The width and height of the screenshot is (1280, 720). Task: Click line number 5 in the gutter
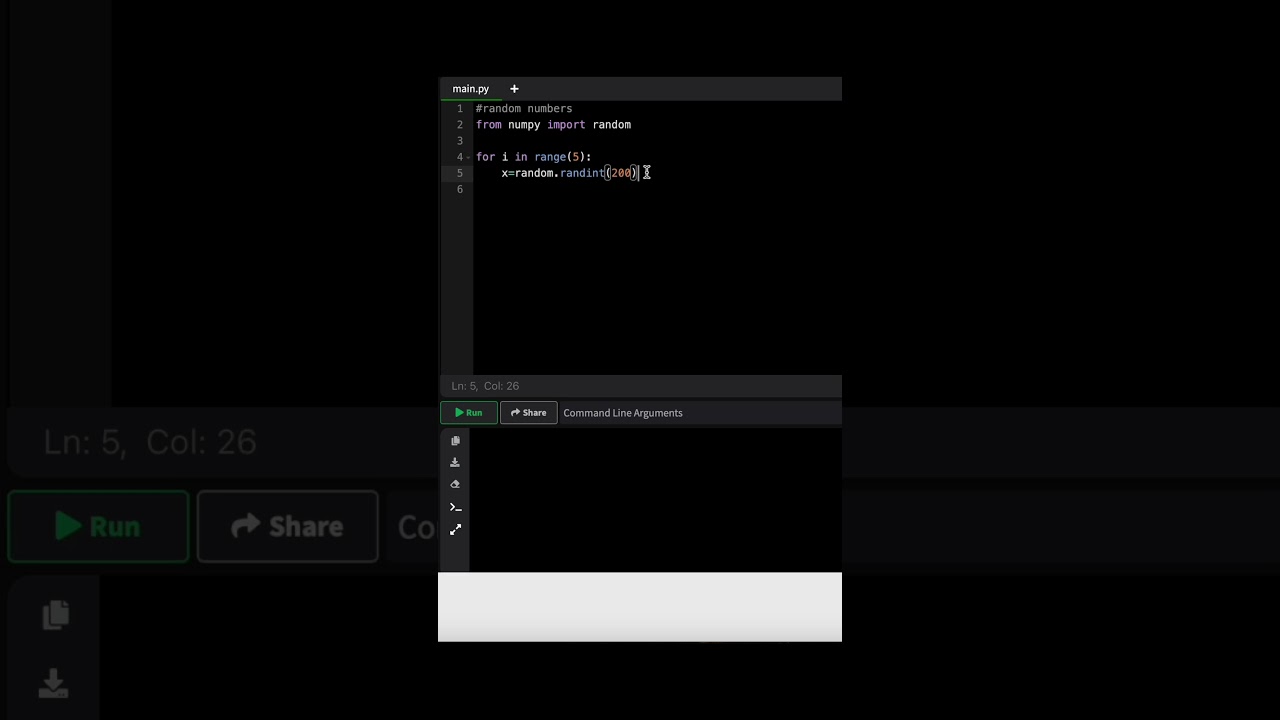460,173
